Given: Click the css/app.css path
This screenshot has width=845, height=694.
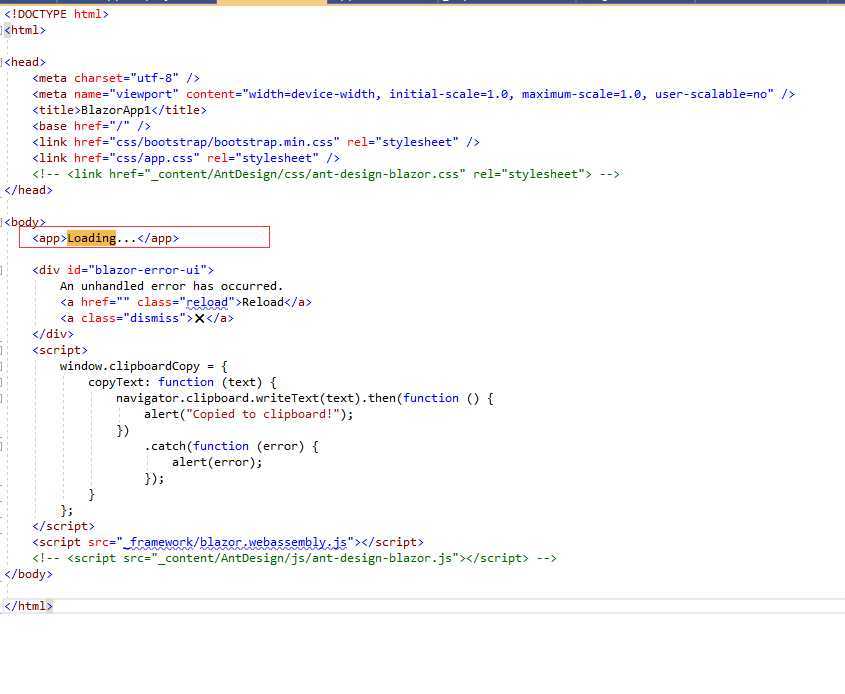Looking at the screenshot, I should coord(155,158).
